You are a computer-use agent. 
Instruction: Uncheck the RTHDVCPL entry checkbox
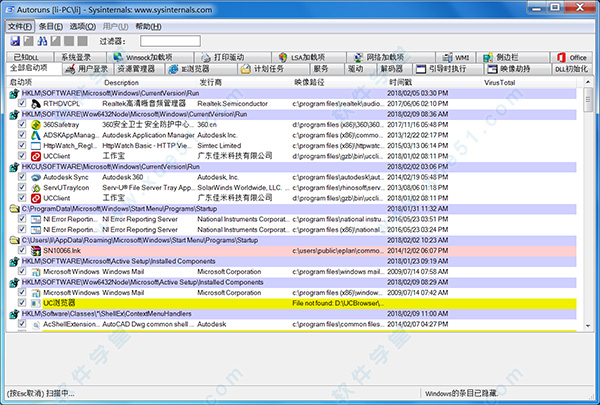(22, 103)
